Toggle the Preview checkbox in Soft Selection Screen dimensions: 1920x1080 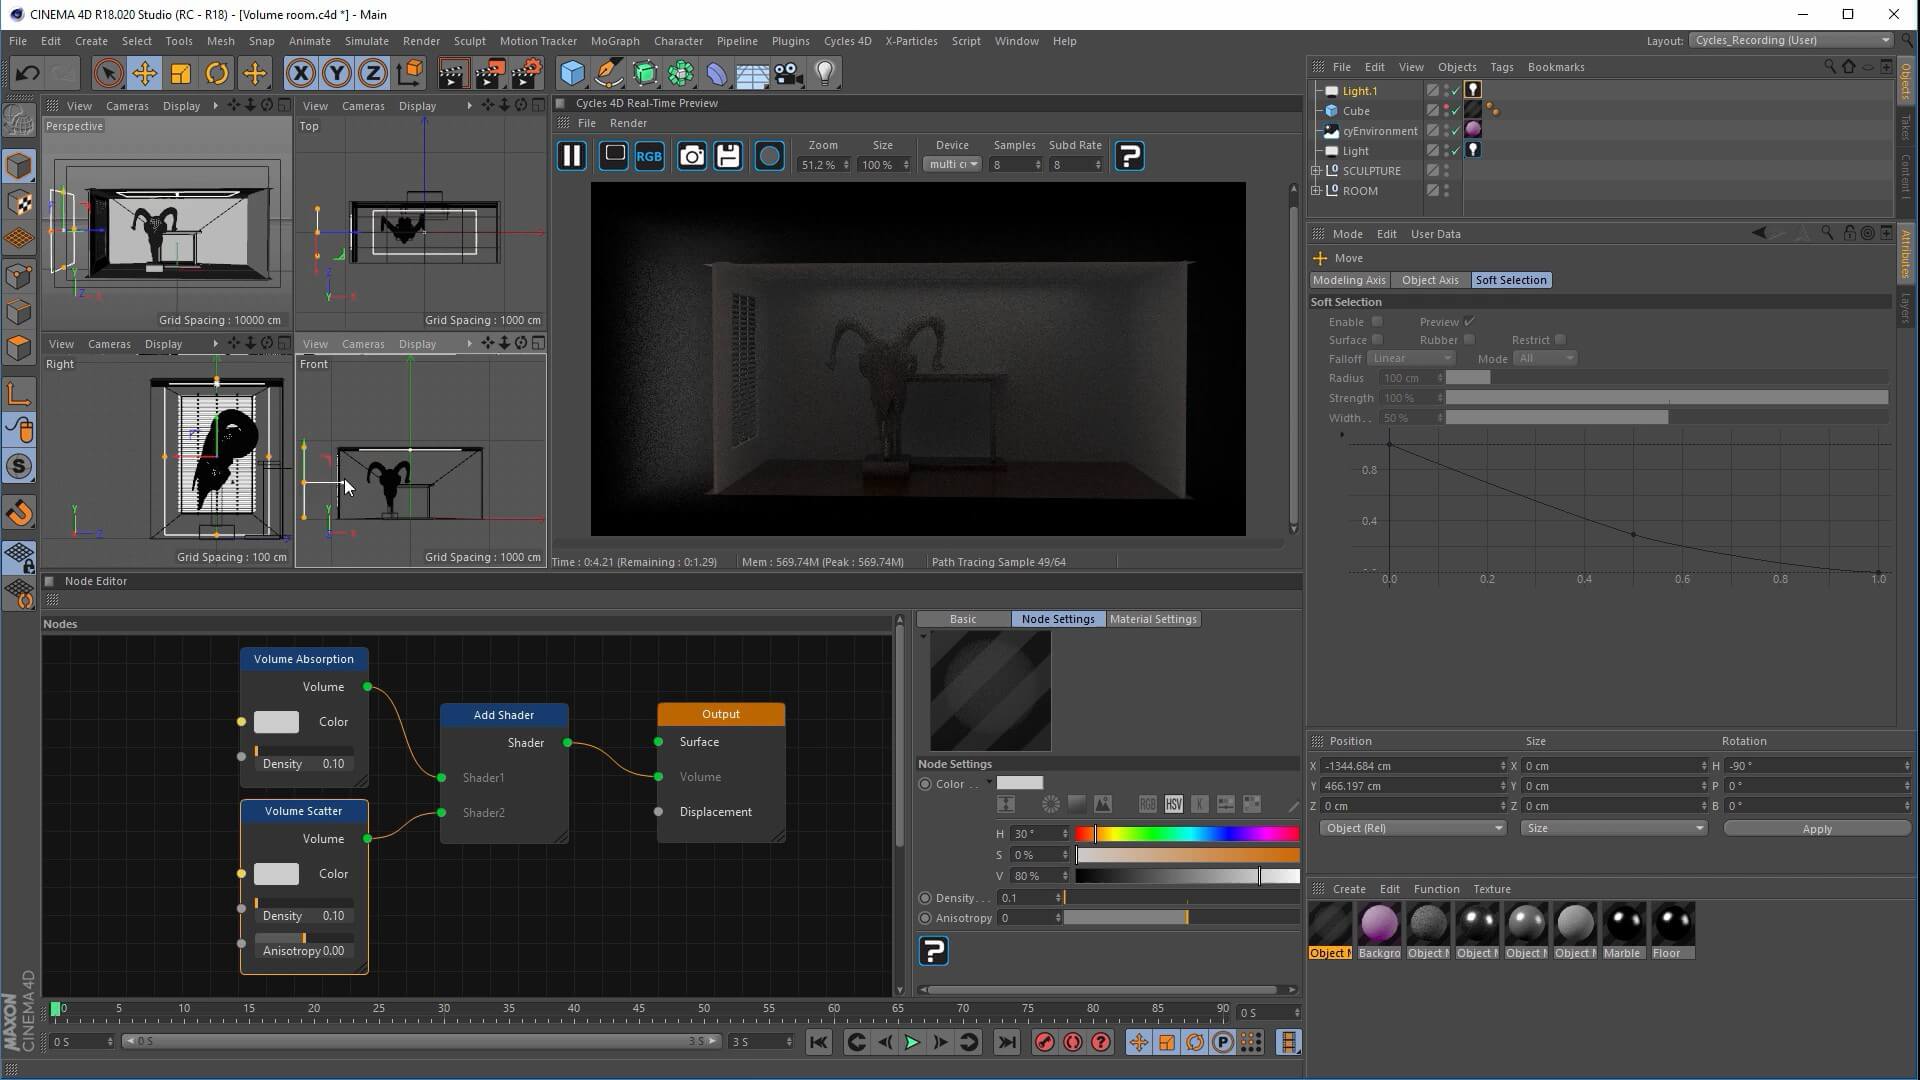click(1469, 322)
